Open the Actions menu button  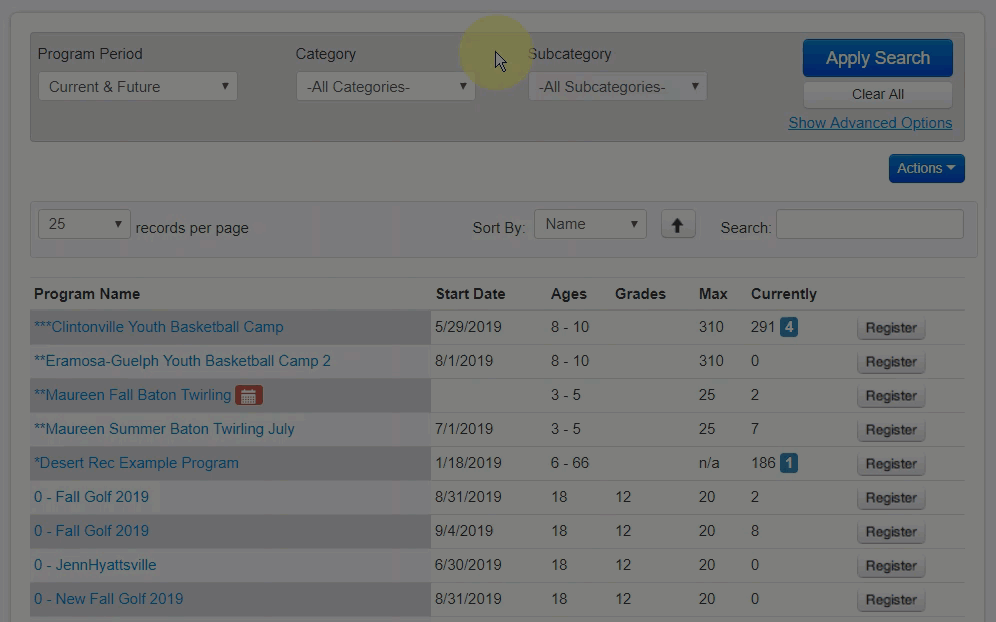point(926,168)
